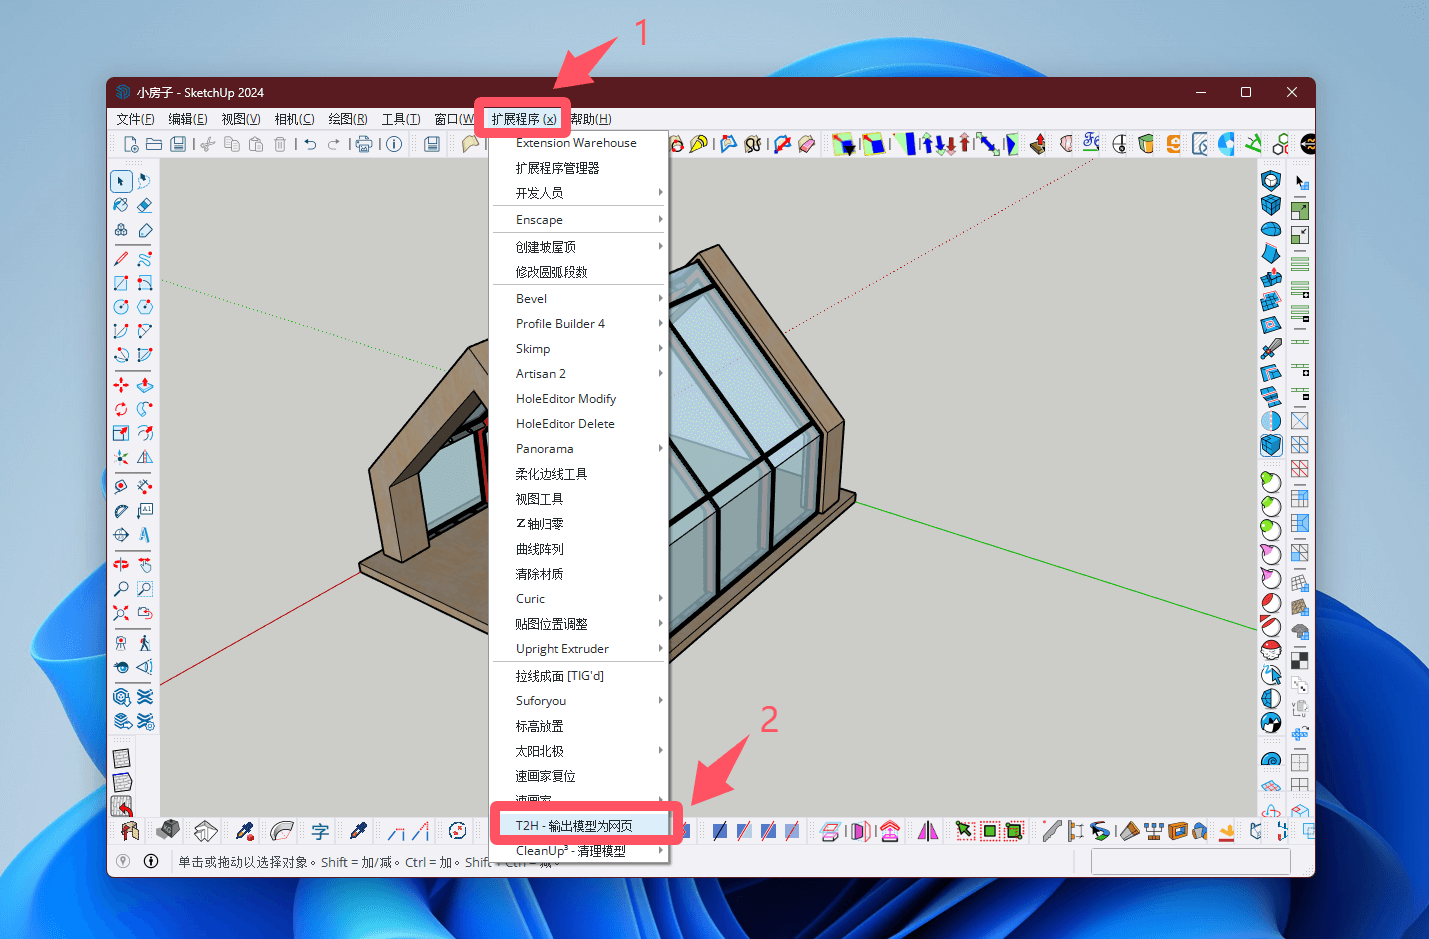Click the geo-location status bar icon
Image resolution: width=1429 pixels, height=939 pixels.
click(123, 861)
